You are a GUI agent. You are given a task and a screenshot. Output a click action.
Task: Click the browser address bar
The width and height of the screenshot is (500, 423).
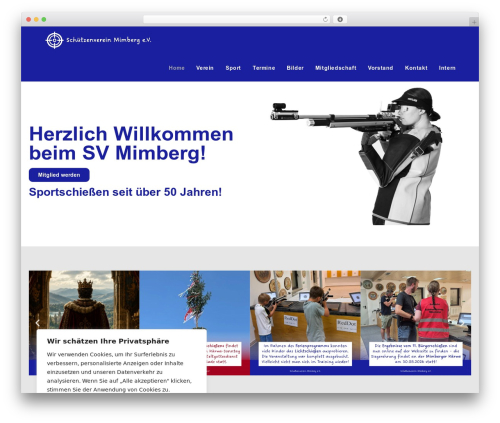(x=237, y=20)
